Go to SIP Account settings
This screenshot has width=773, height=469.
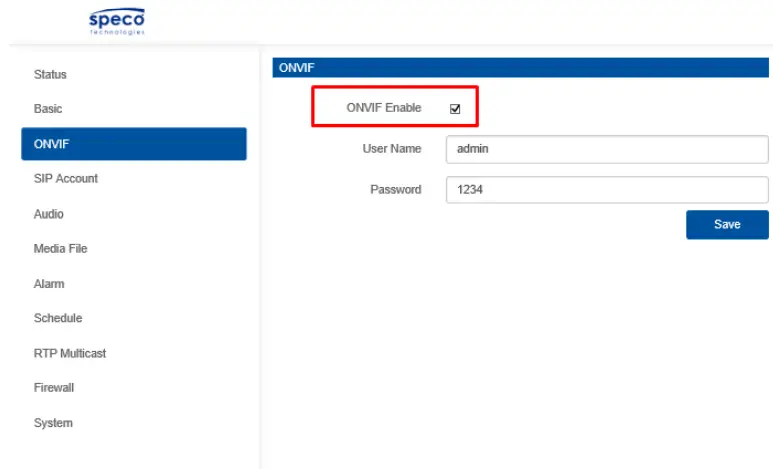[x=66, y=179]
